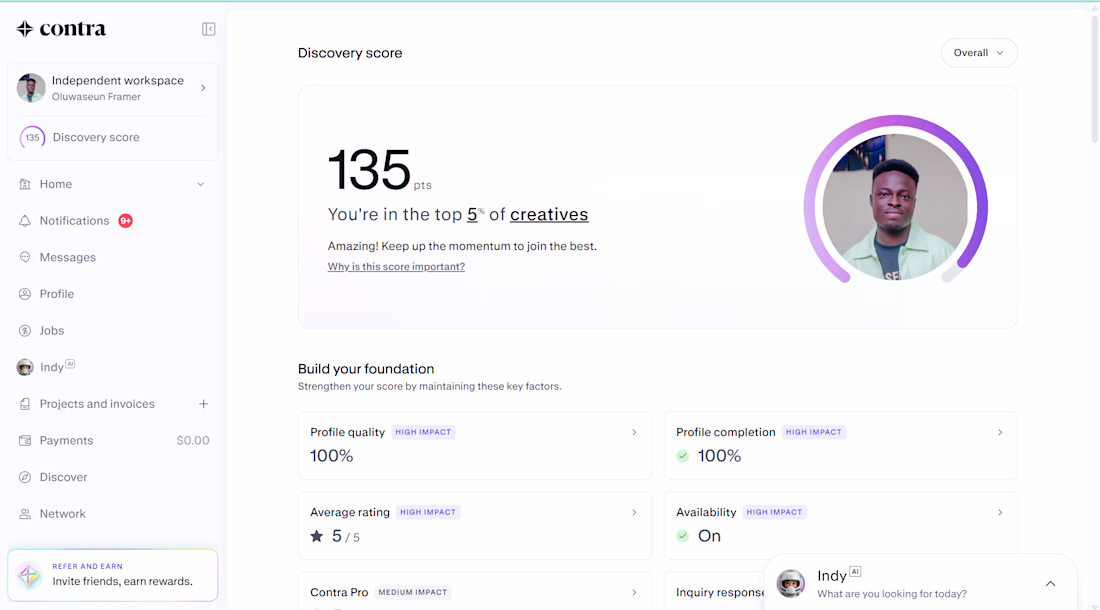The height and width of the screenshot is (610, 1100).
Task: Collapse the sidebar panel icon
Action: [208, 29]
